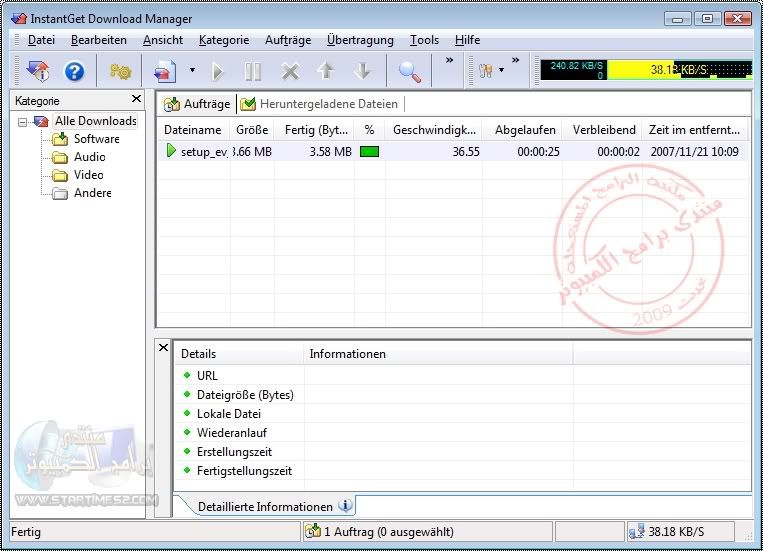Move job down with down arrow

(362, 72)
